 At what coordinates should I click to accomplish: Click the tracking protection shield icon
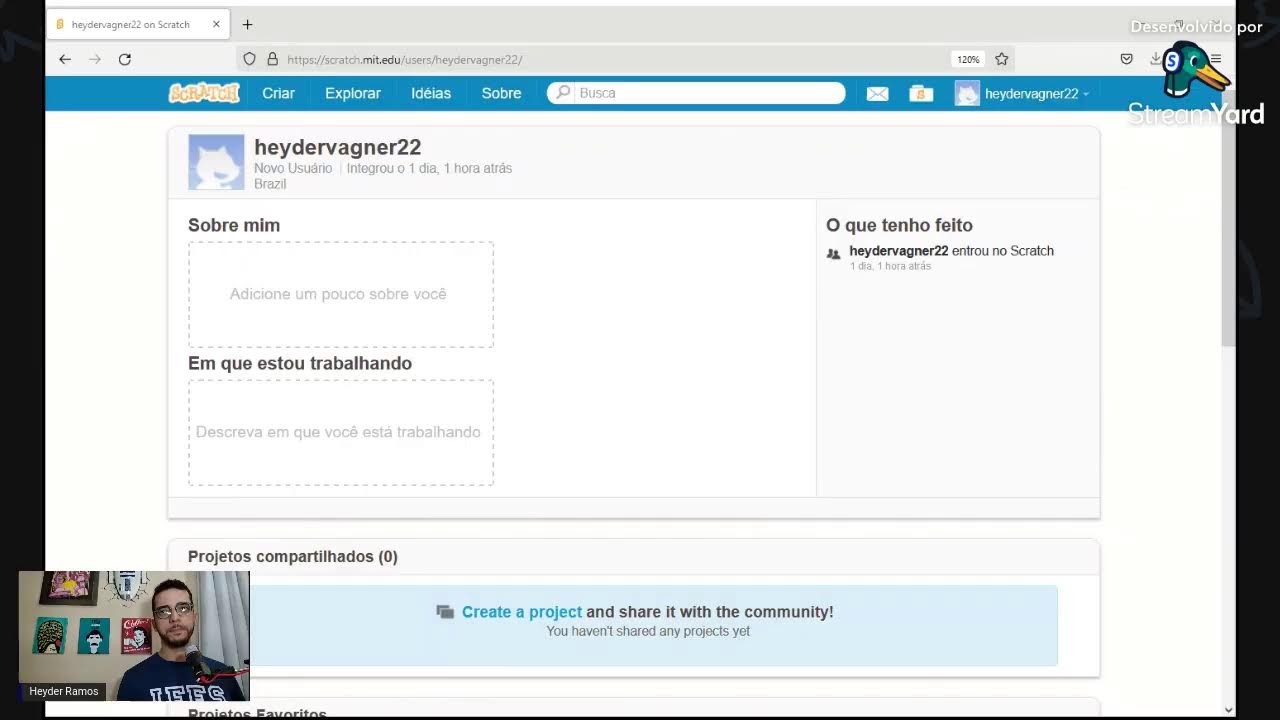pyautogui.click(x=250, y=59)
